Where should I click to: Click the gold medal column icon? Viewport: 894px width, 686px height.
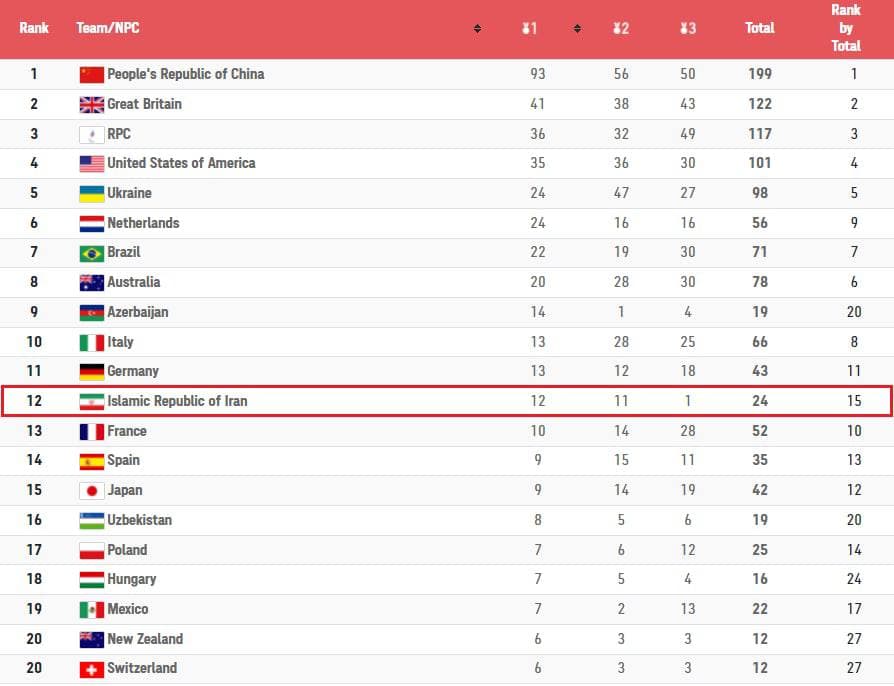point(528,28)
